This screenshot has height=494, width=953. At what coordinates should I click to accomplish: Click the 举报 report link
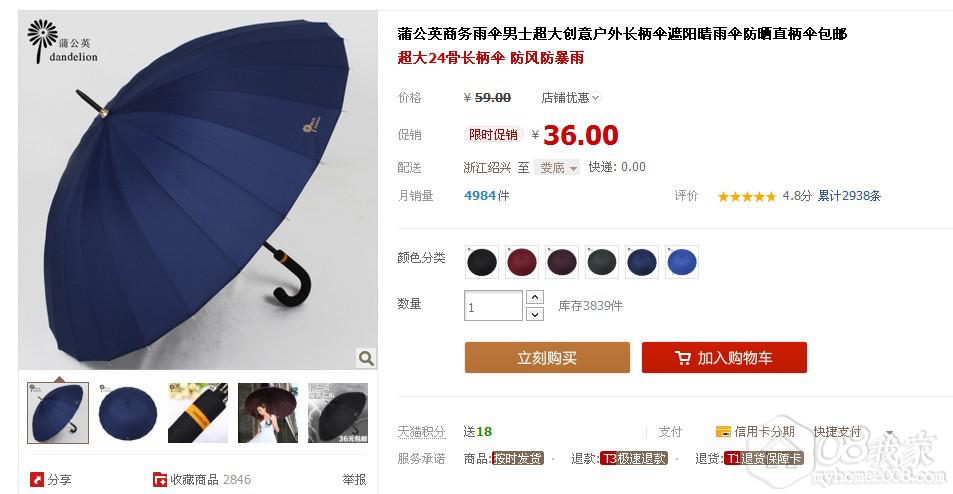coord(354,479)
